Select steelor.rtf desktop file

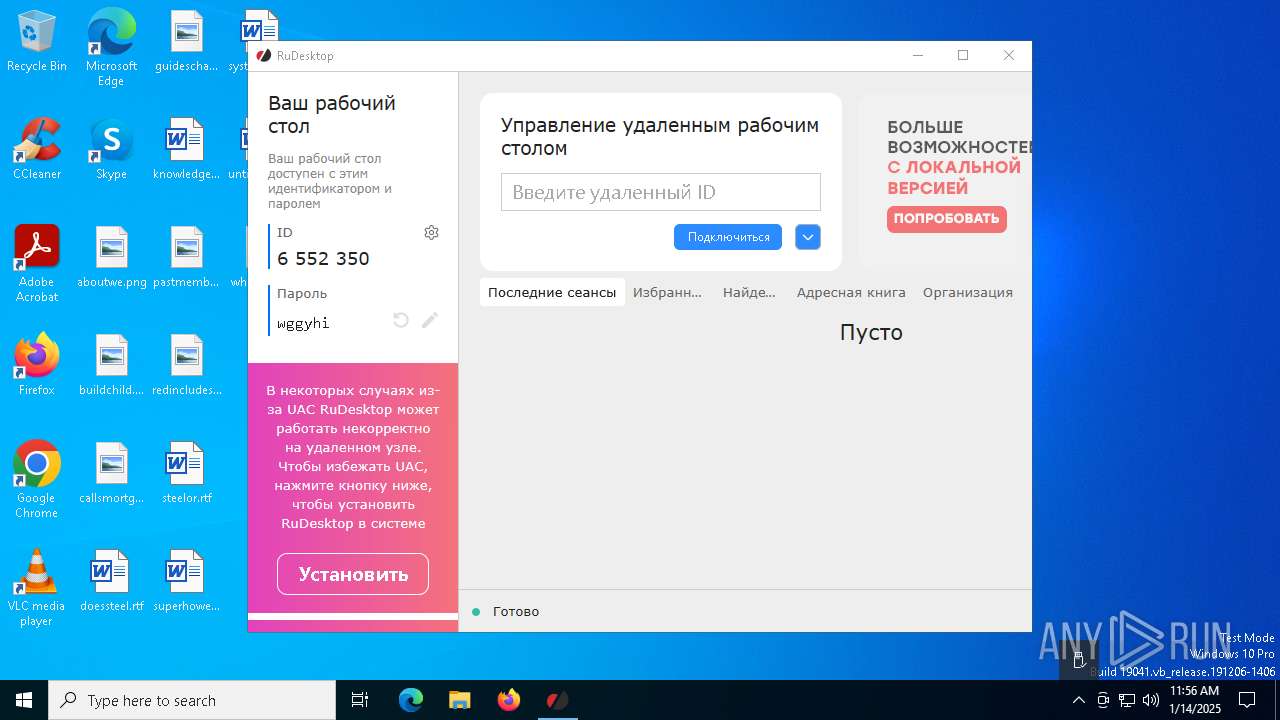186,473
